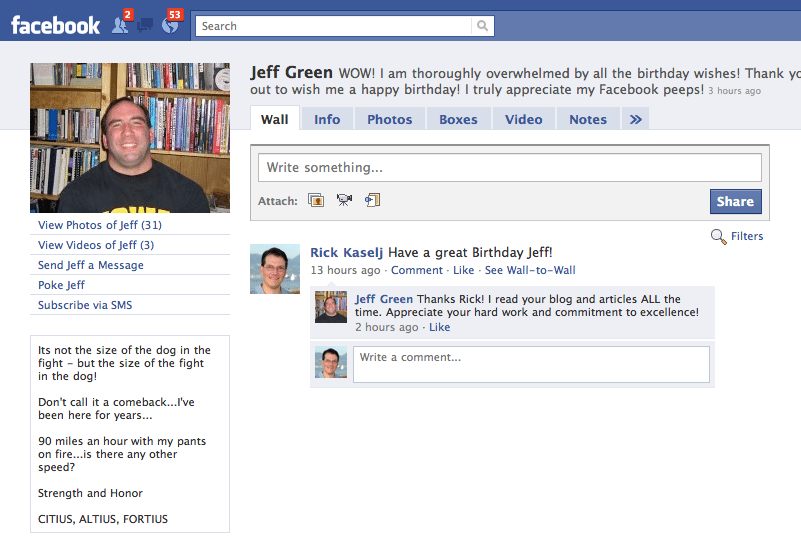Click the '3 hours ago' status timestamp

click(734, 91)
